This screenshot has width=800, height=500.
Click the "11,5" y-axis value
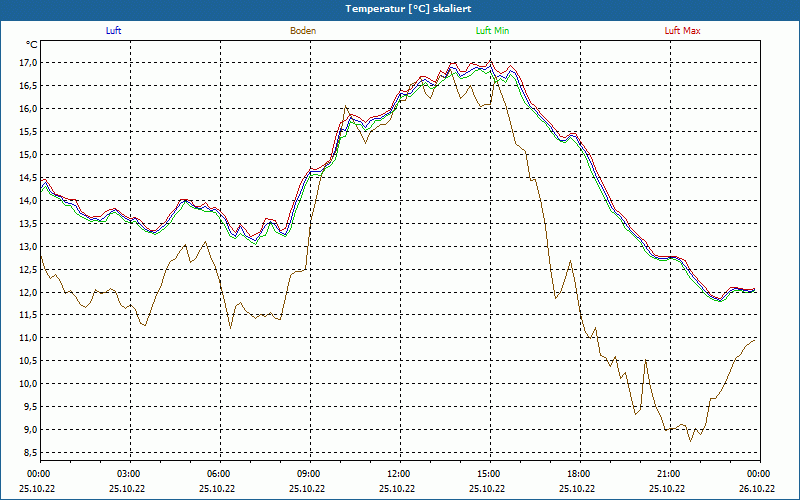point(28,315)
